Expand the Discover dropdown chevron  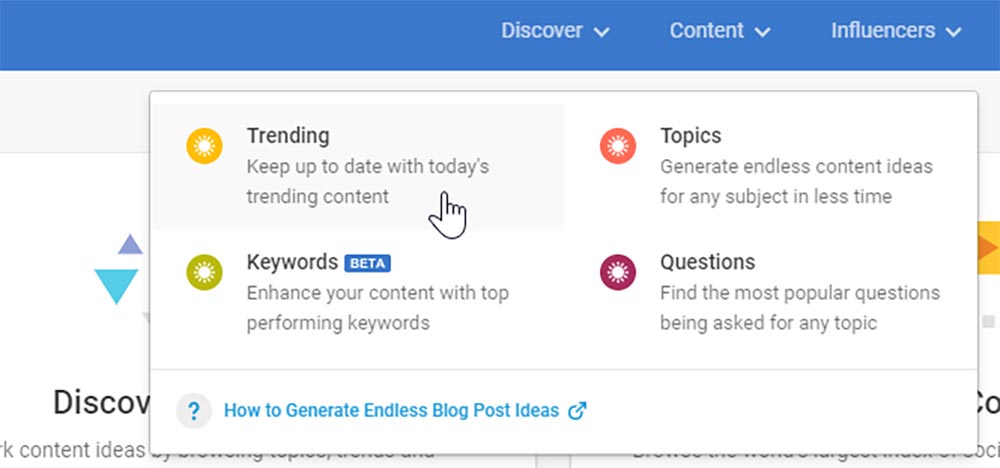(x=601, y=32)
